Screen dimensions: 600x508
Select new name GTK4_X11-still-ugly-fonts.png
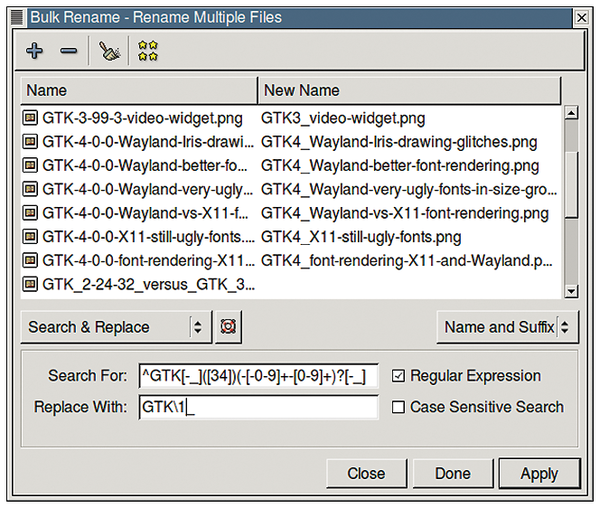(x=361, y=236)
